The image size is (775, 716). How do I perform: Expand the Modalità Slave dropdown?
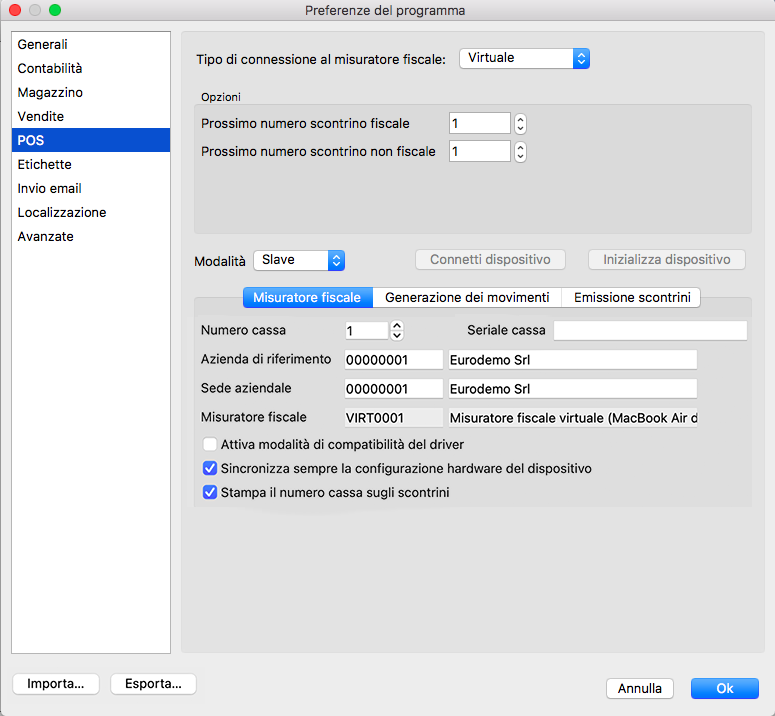point(299,260)
